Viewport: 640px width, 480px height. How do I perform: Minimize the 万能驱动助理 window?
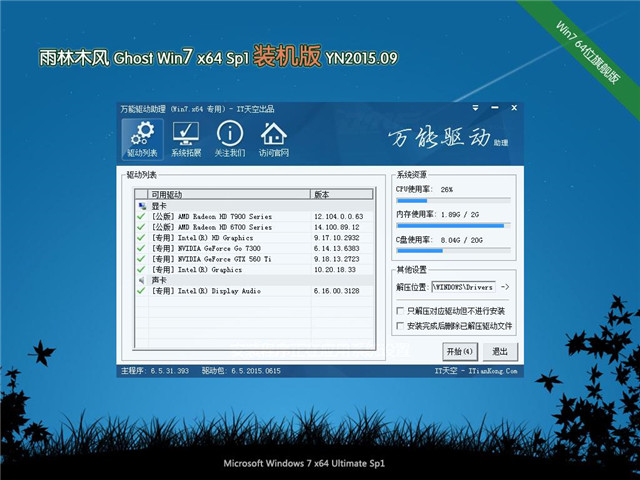(495, 108)
